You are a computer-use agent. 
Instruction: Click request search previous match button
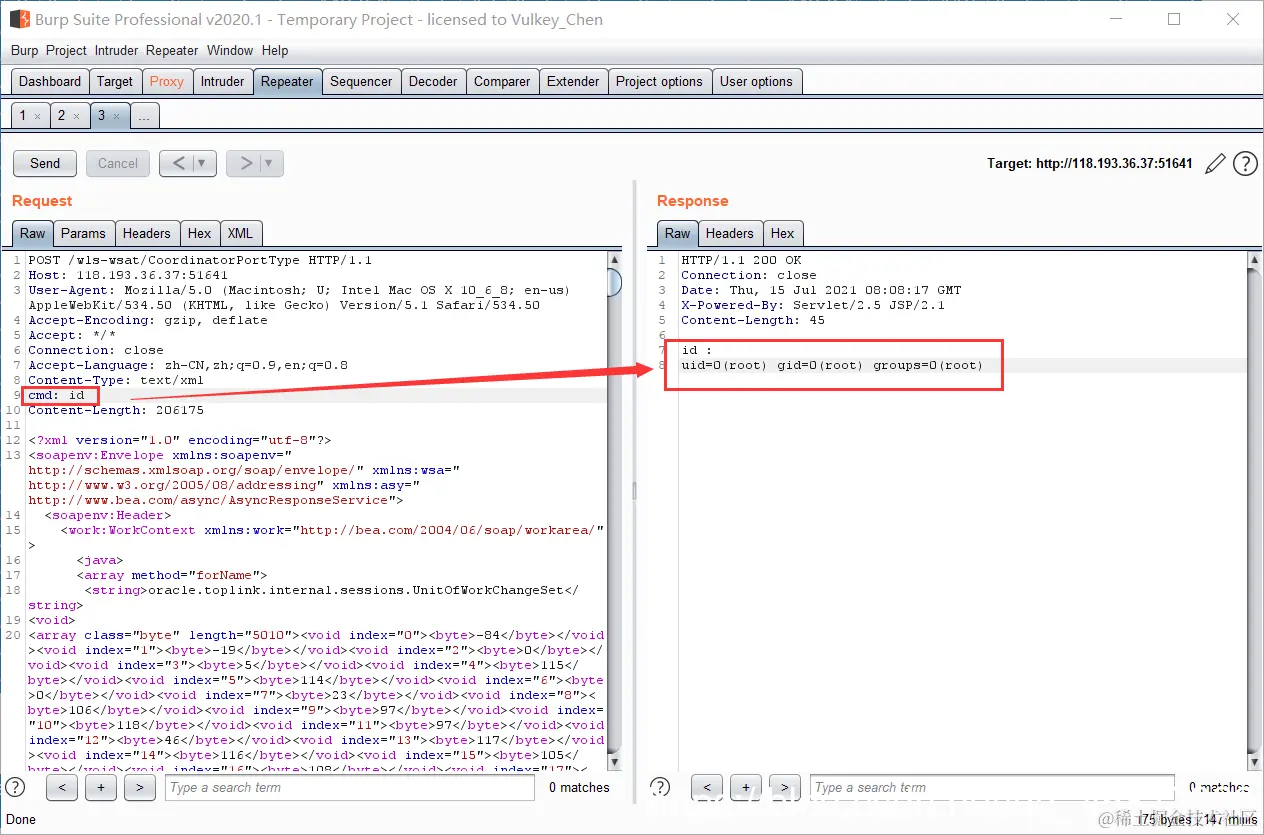click(x=62, y=787)
